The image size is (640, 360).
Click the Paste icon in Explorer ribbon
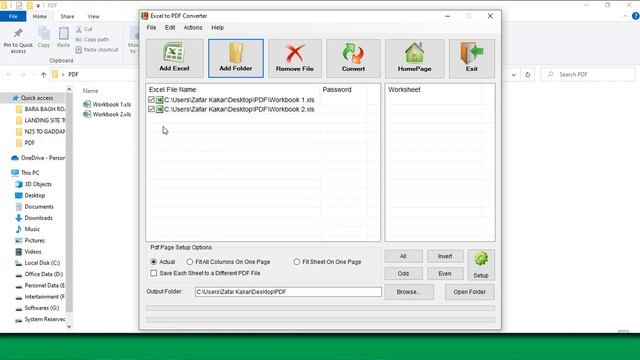(63, 38)
